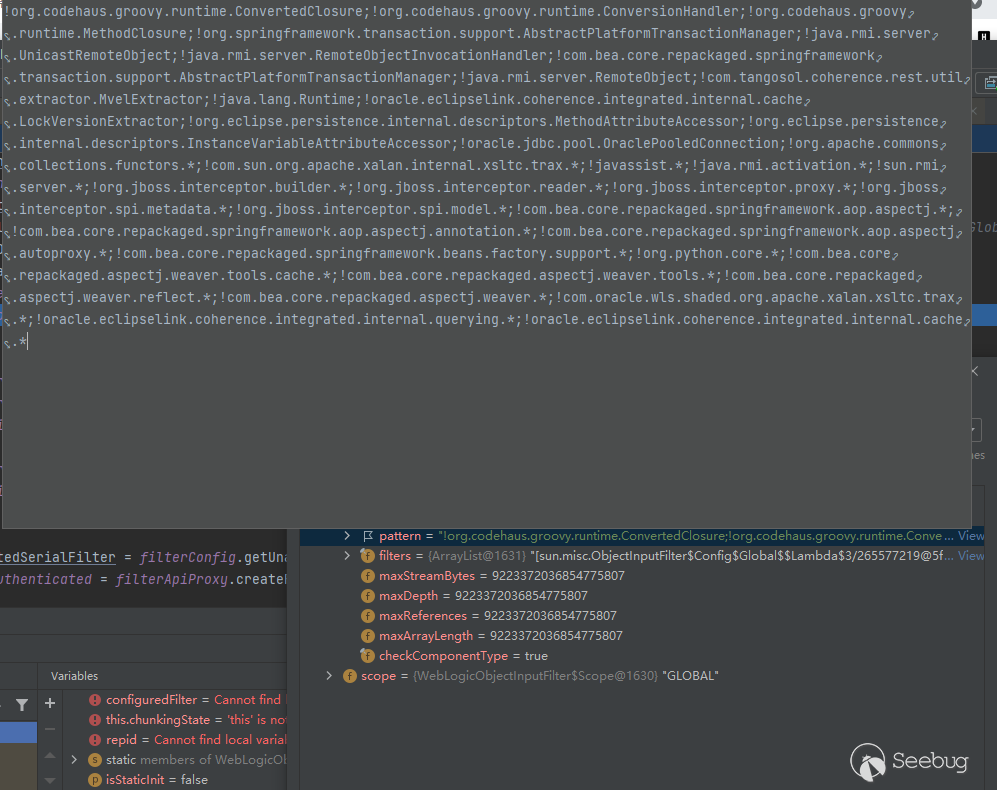Click the error icon next to repid
Image resolution: width=997 pixels, height=790 pixels.
[95, 740]
